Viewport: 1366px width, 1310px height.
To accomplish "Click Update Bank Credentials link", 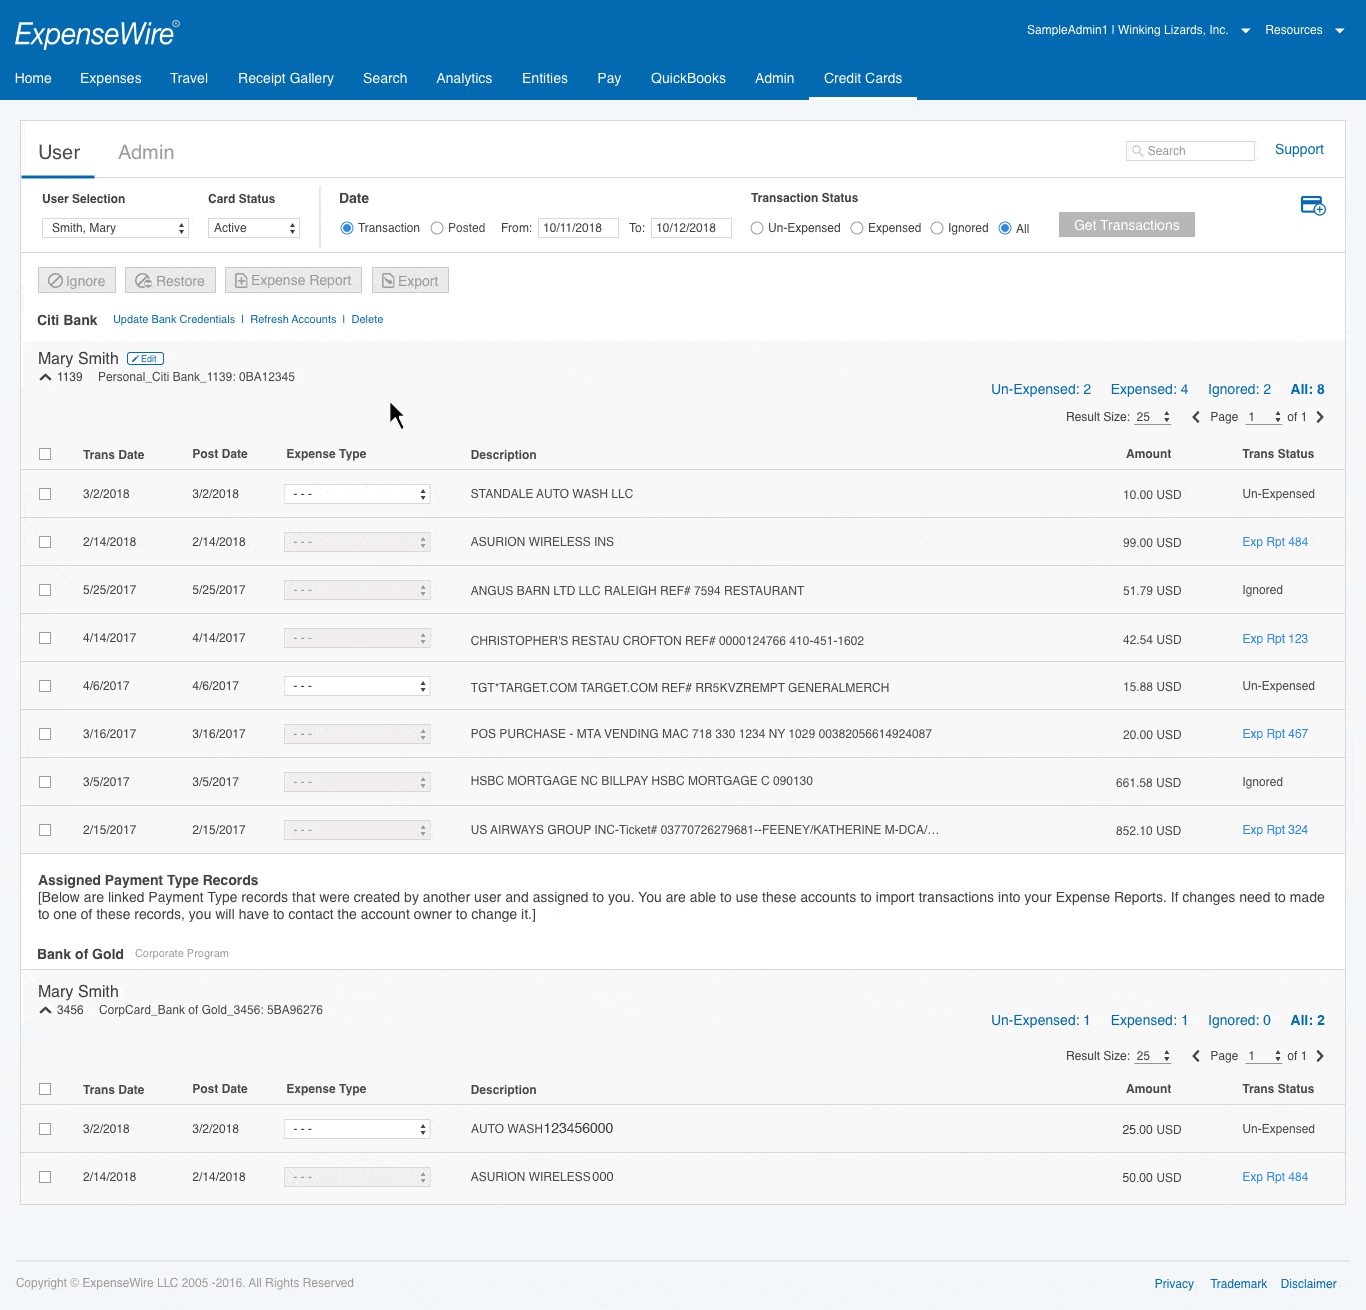I will click(x=174, y=319).
